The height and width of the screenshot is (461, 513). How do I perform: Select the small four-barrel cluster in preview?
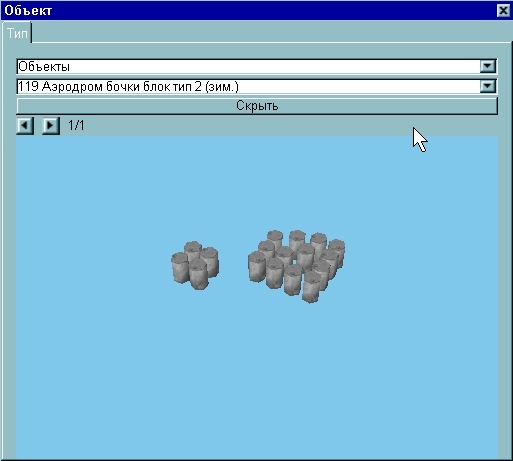click(x=195, y=265)
